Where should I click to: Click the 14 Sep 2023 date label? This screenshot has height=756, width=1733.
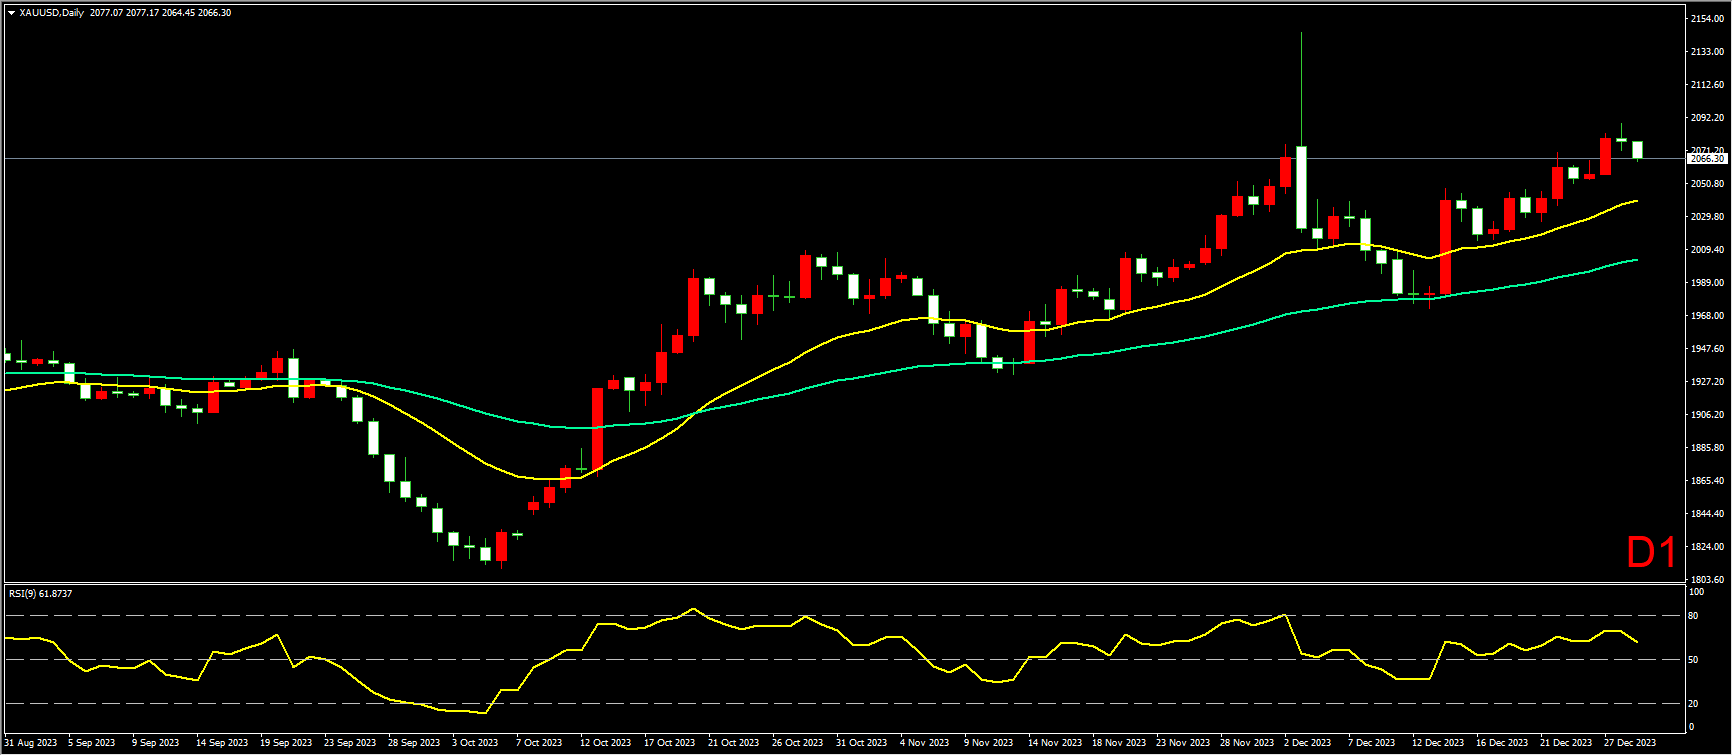coord(222,743)
